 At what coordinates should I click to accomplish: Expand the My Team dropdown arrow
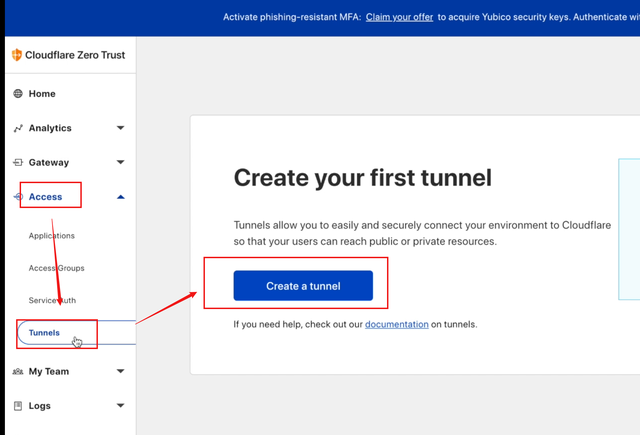[x=121, y=371]
